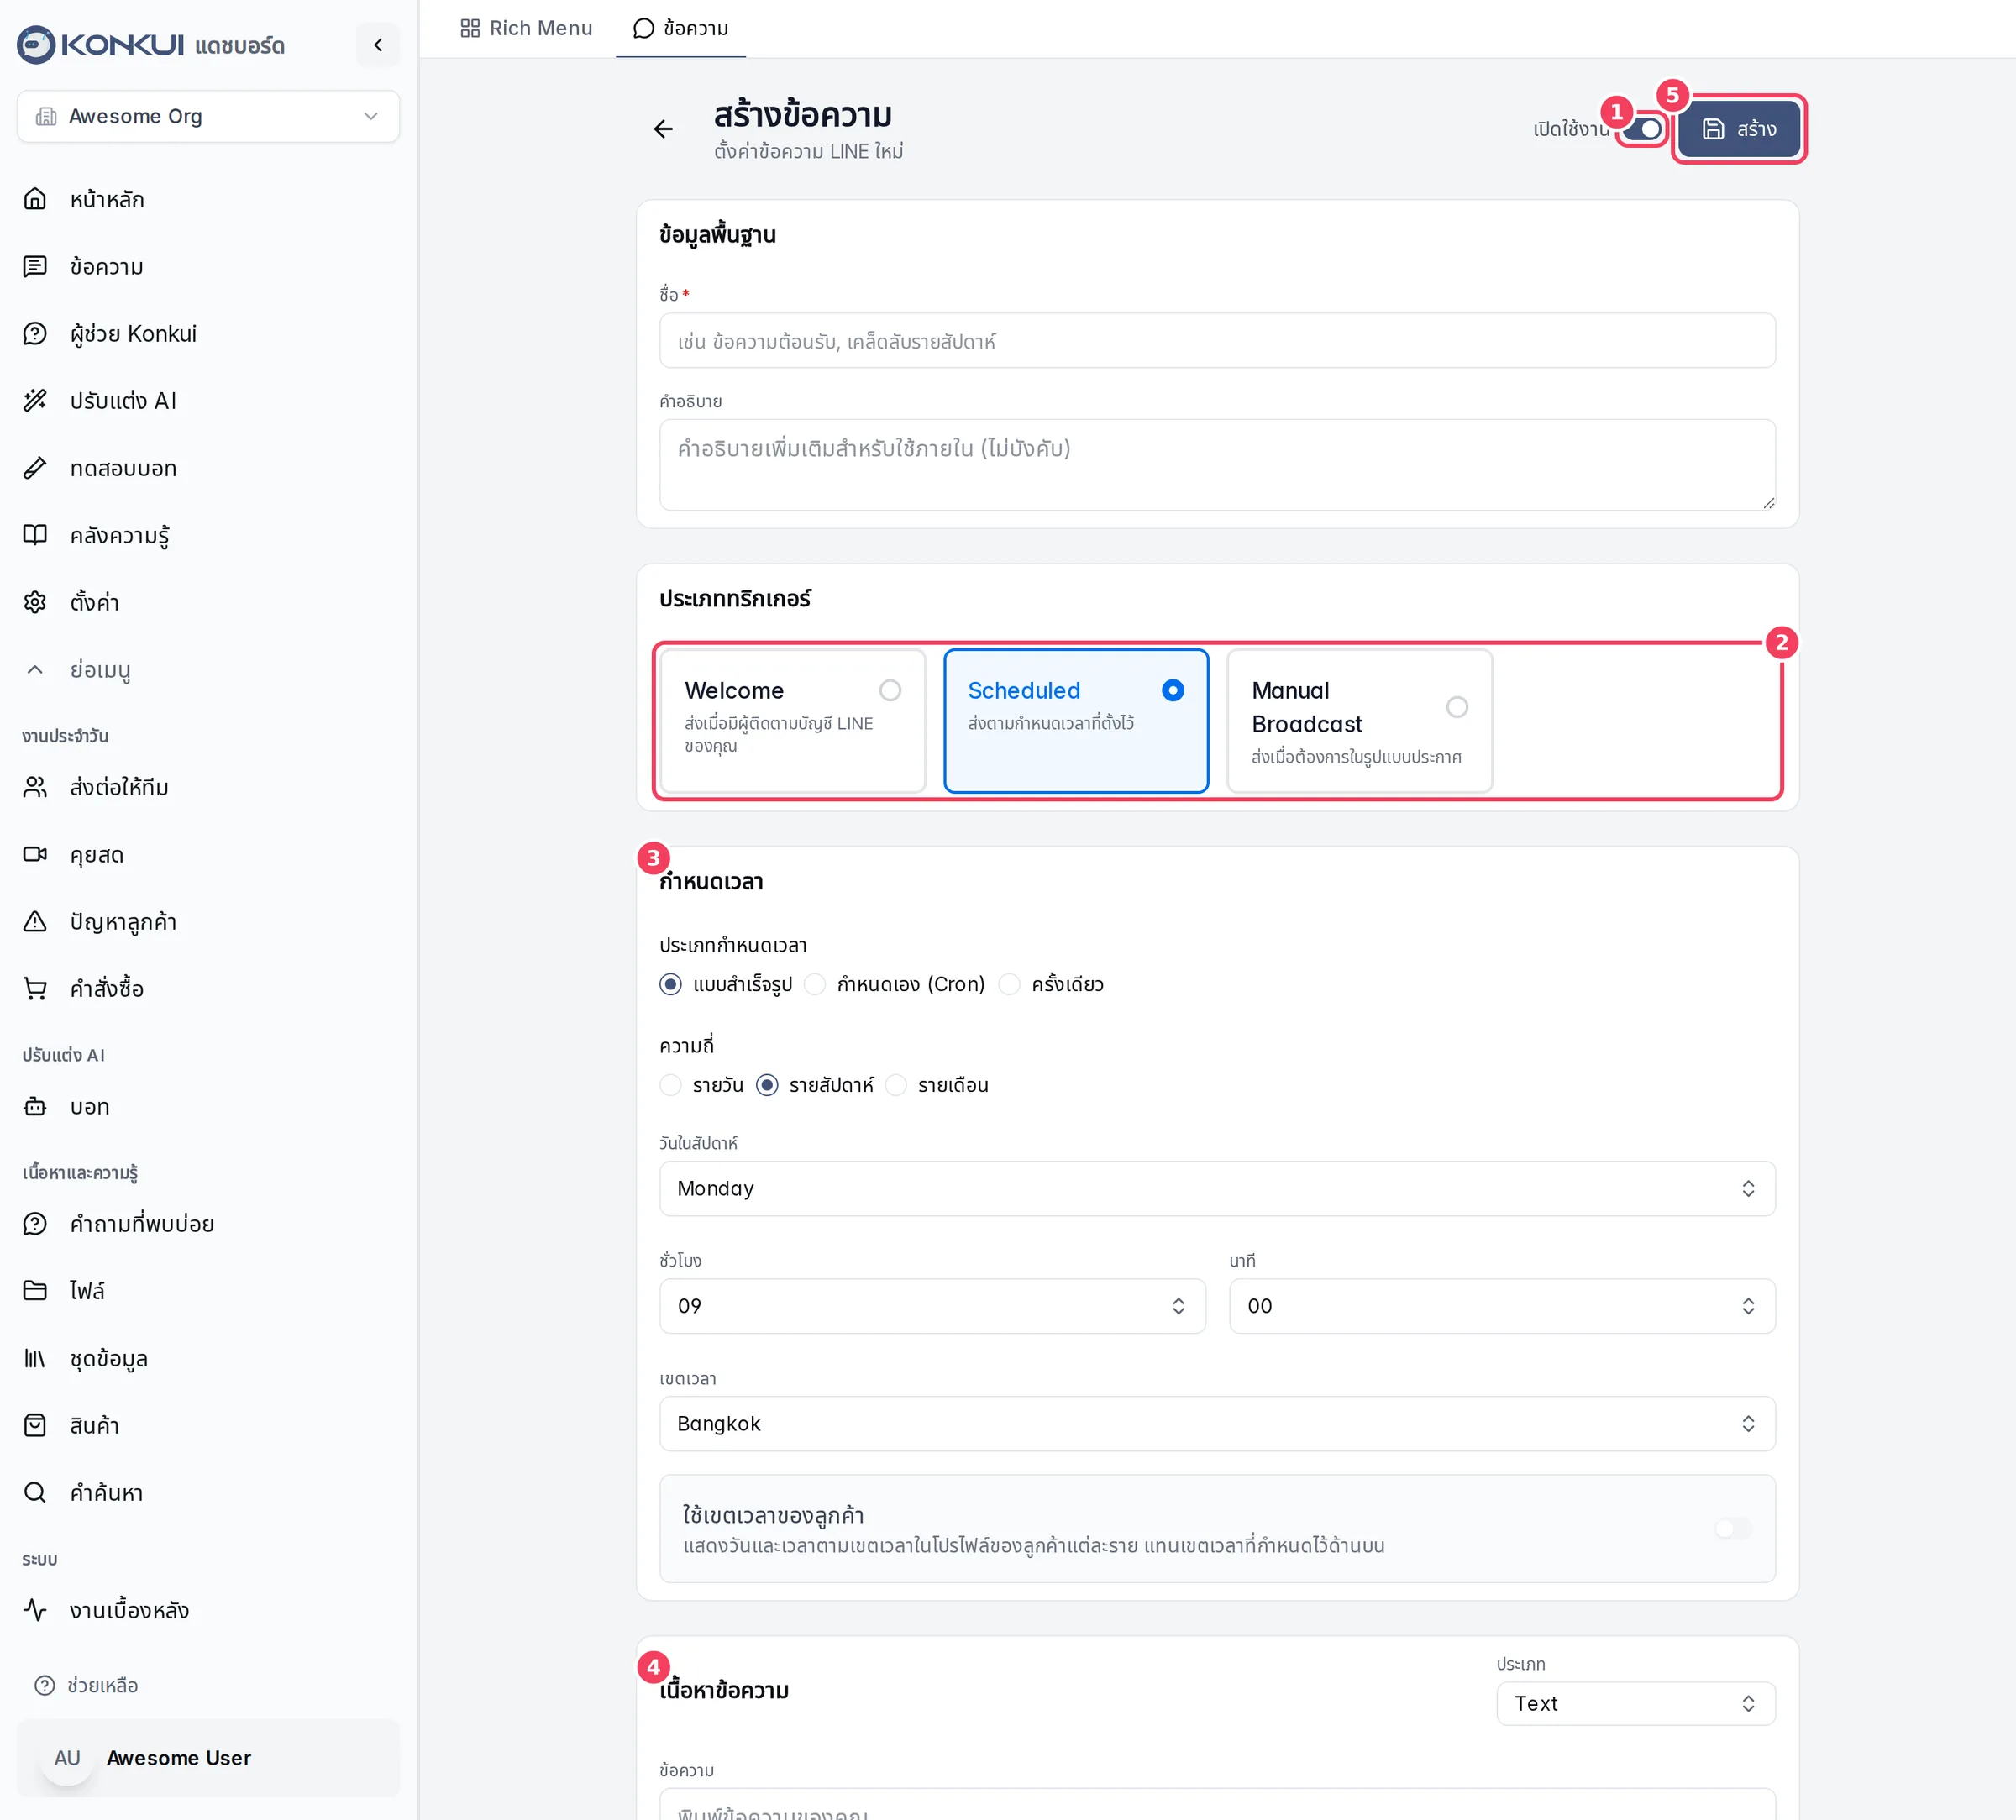The height and width of the screenshot is (1820, 2016).
Task: Open คำค้นหา search item
Action: pos(208,1492)
